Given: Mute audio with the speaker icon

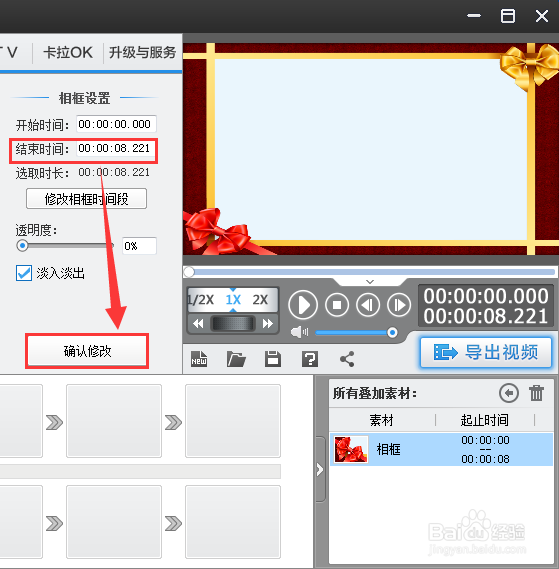Looking at the screenshot, I should coord(299,332).
